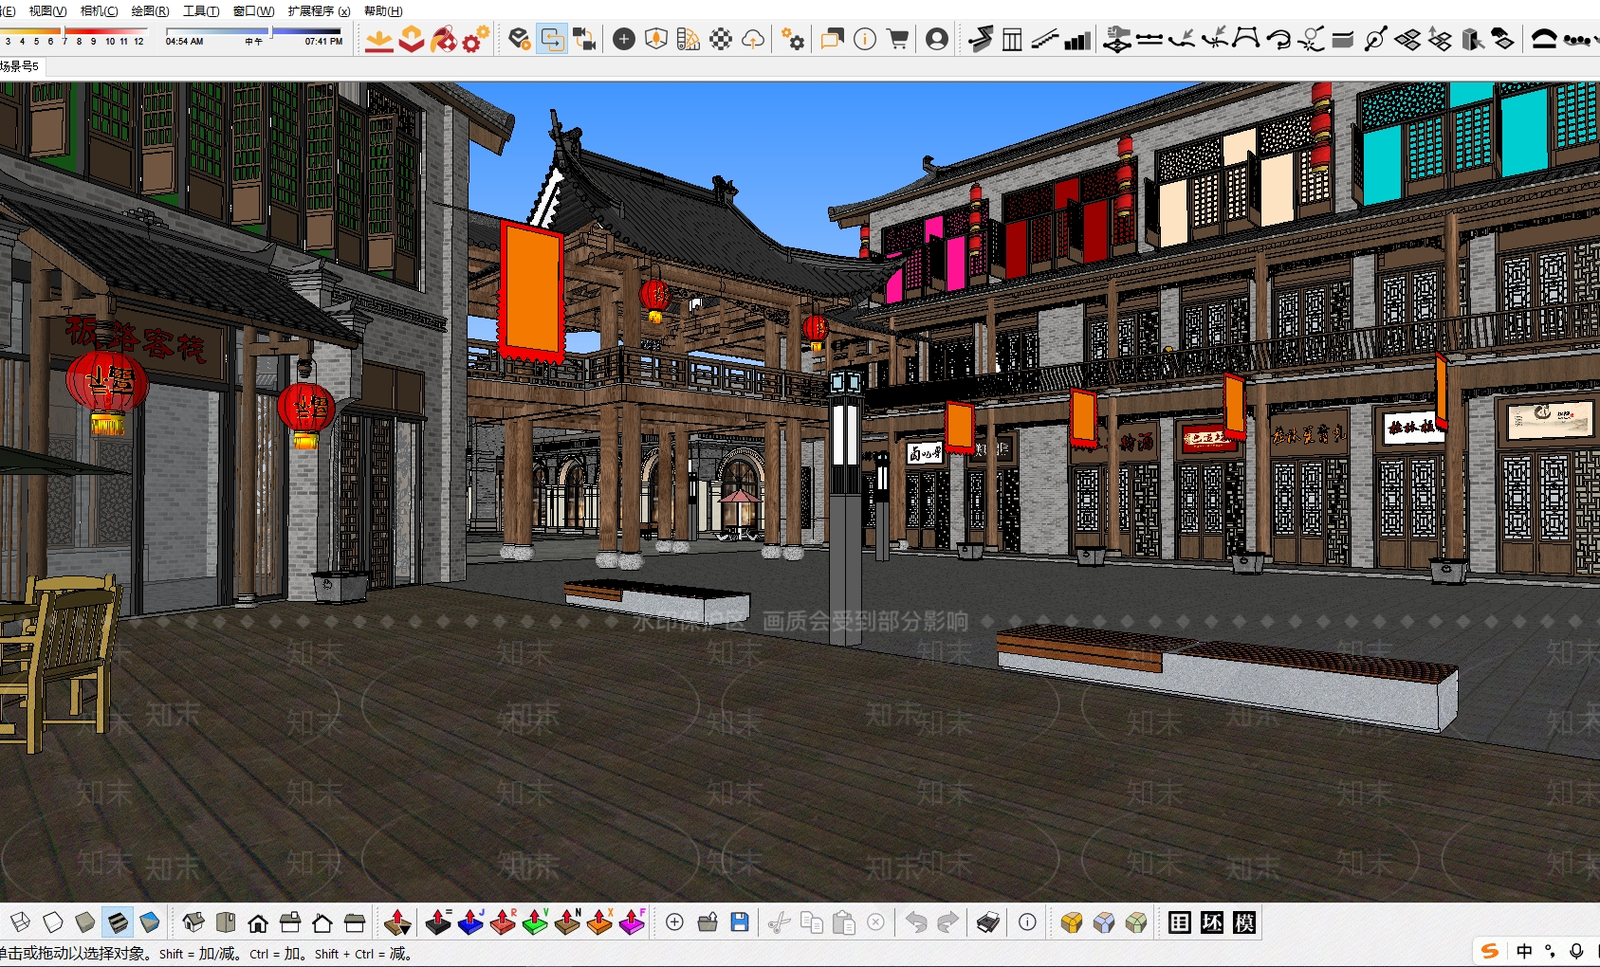The image size is (1600, 967).
Task: Switch to Wireframe face style
Action: 20,922
